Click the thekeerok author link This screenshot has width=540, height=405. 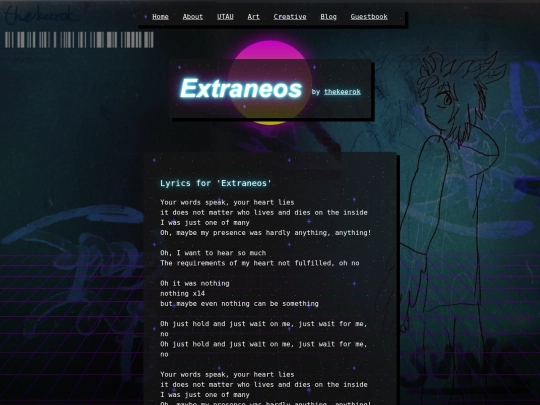[342, 92]
